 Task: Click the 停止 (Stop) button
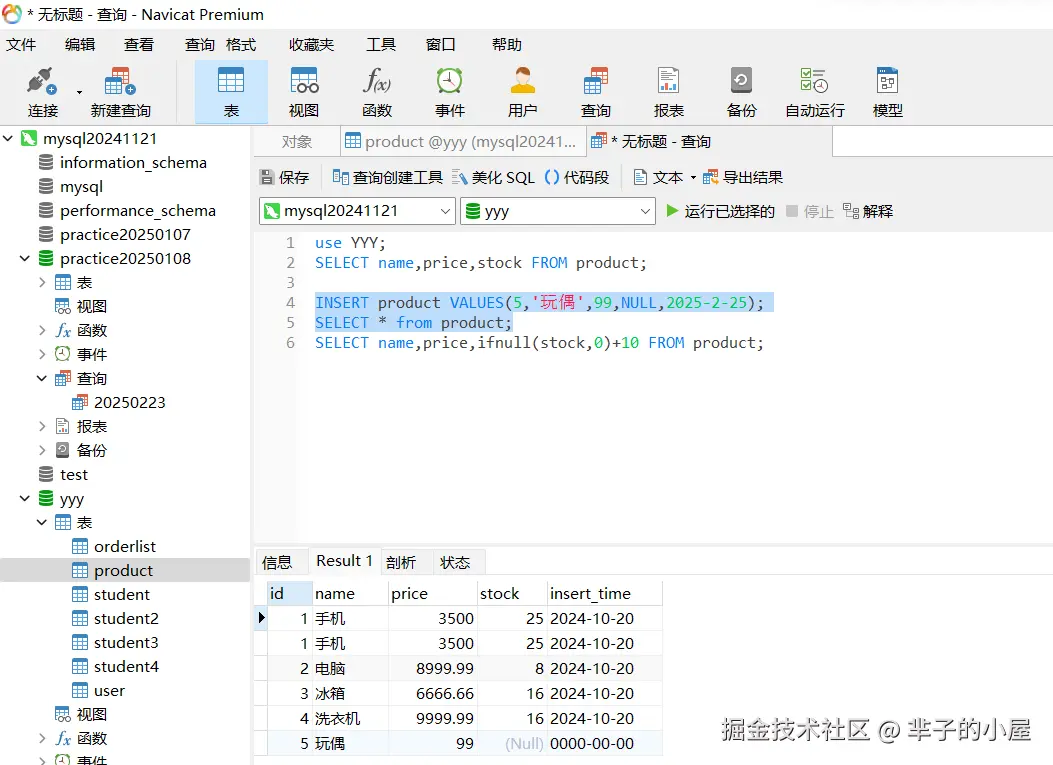(809, 212)
